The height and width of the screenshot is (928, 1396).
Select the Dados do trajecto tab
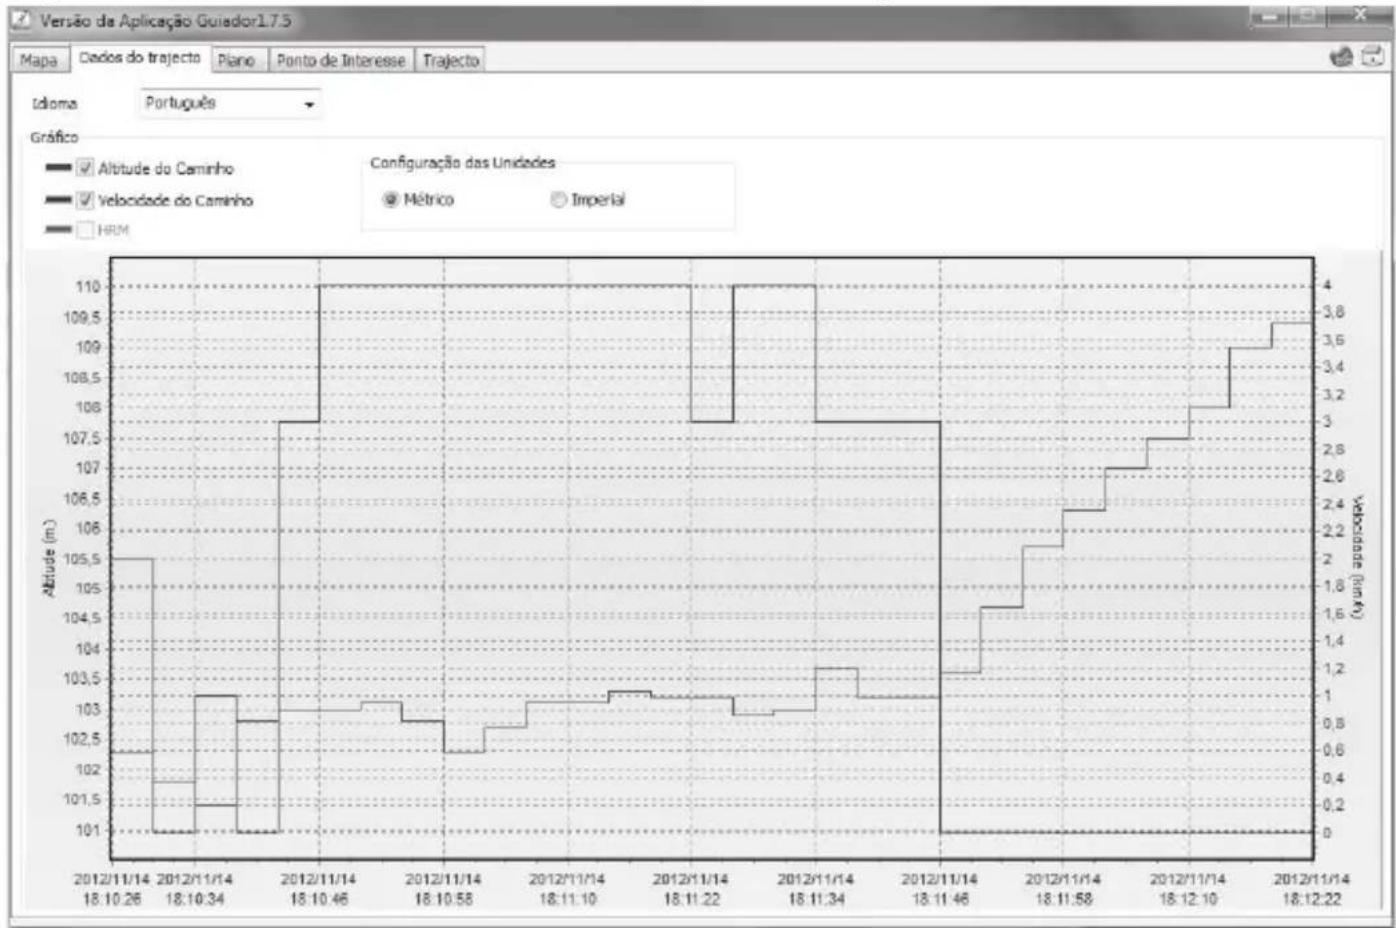[139, 58]
